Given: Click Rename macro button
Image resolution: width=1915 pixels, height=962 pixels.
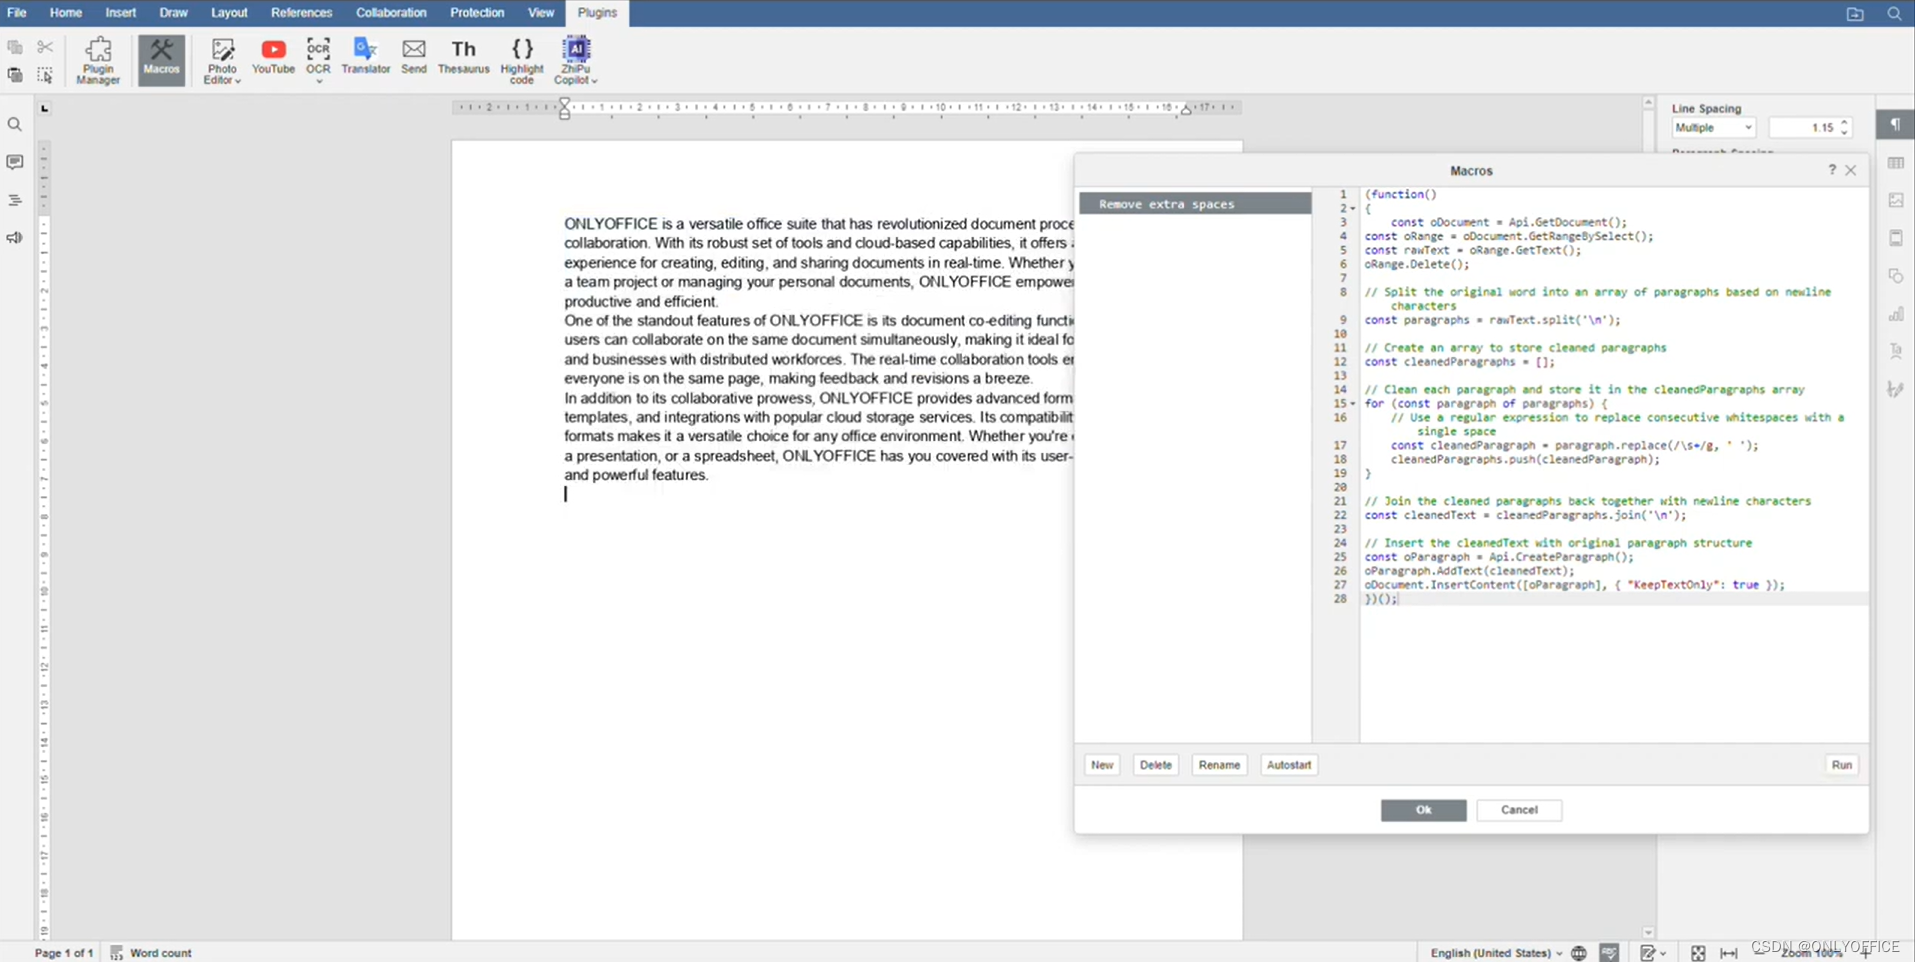Looking at the screenshot, I should (x=1219, y=765).
